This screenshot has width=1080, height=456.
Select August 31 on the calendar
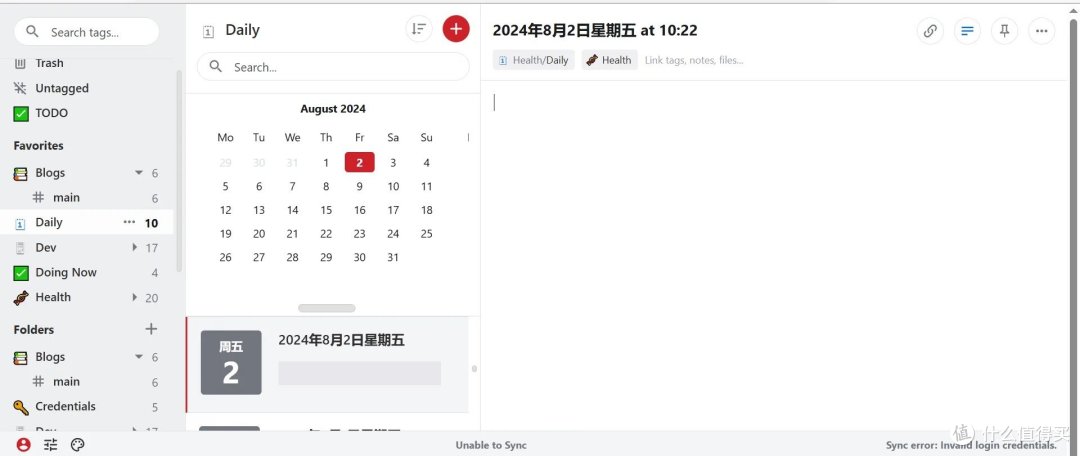[393, 257]
